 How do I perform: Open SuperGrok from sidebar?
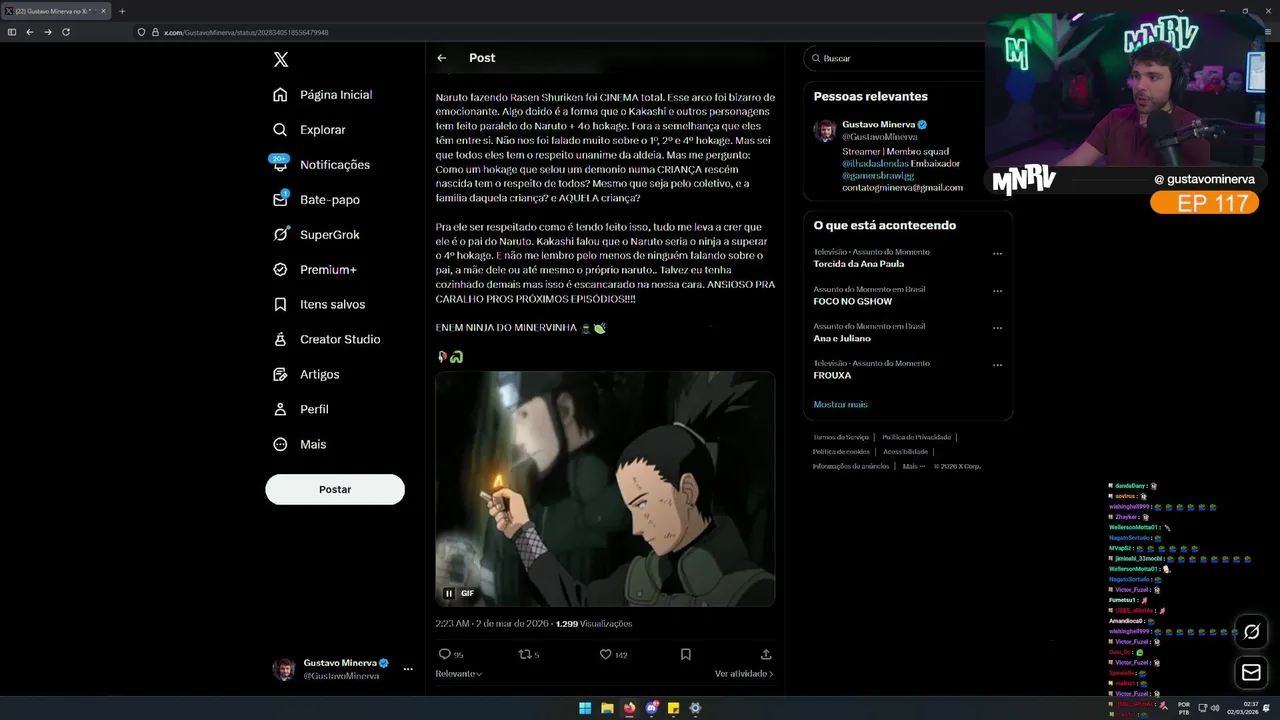click(x=316, y=235)
